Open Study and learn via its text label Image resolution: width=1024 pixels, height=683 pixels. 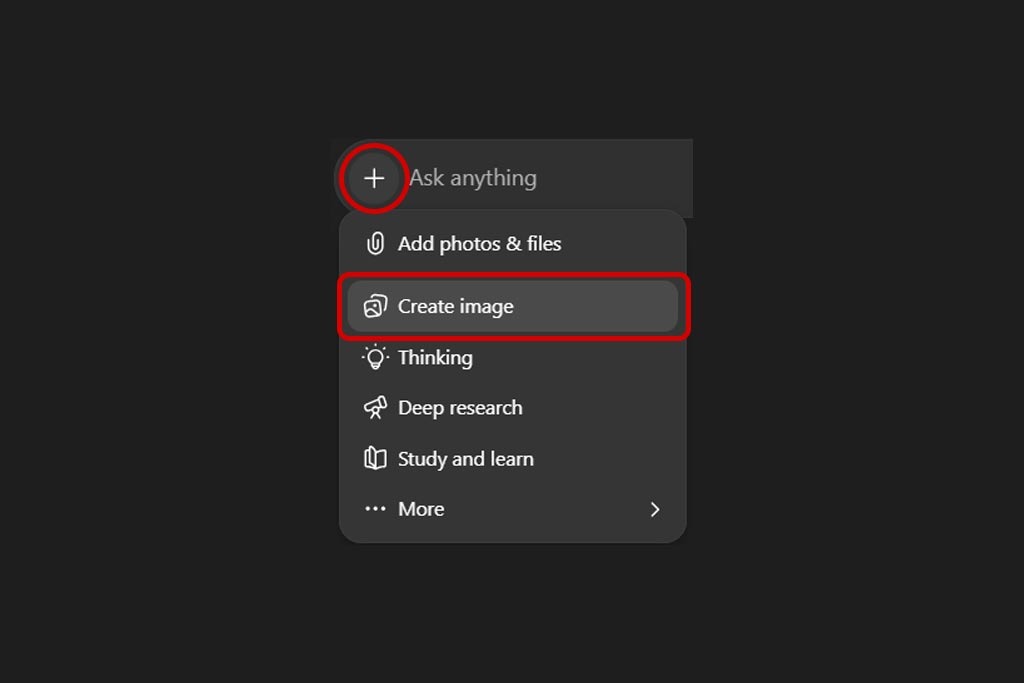[465, 459]
